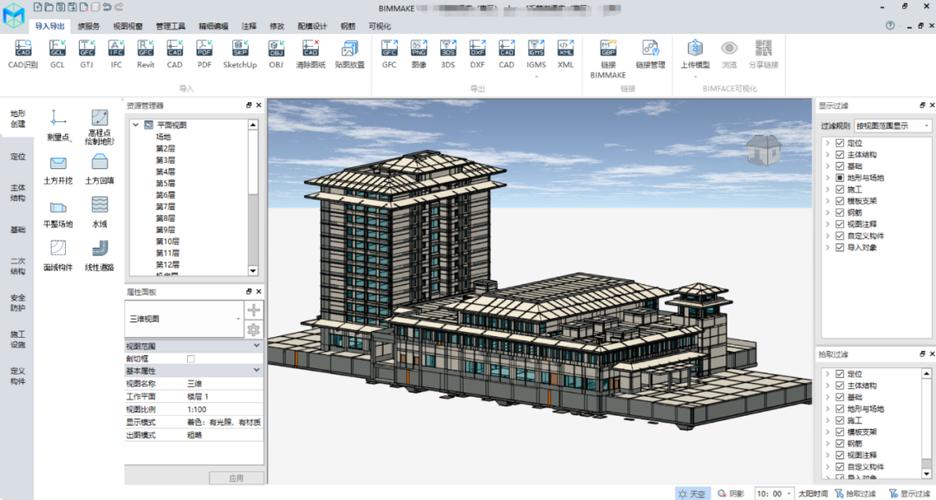
Task: Uncheck 主体结构 in 显示过滤 panel
Action: pos(840,155)
